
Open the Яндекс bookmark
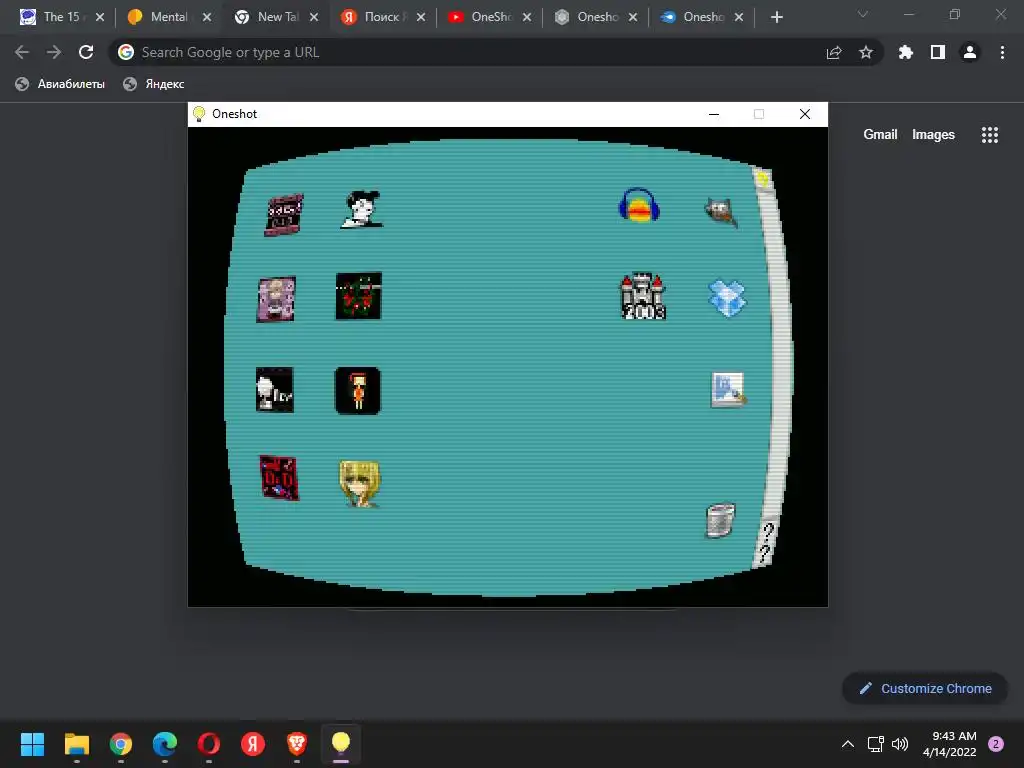154,84
